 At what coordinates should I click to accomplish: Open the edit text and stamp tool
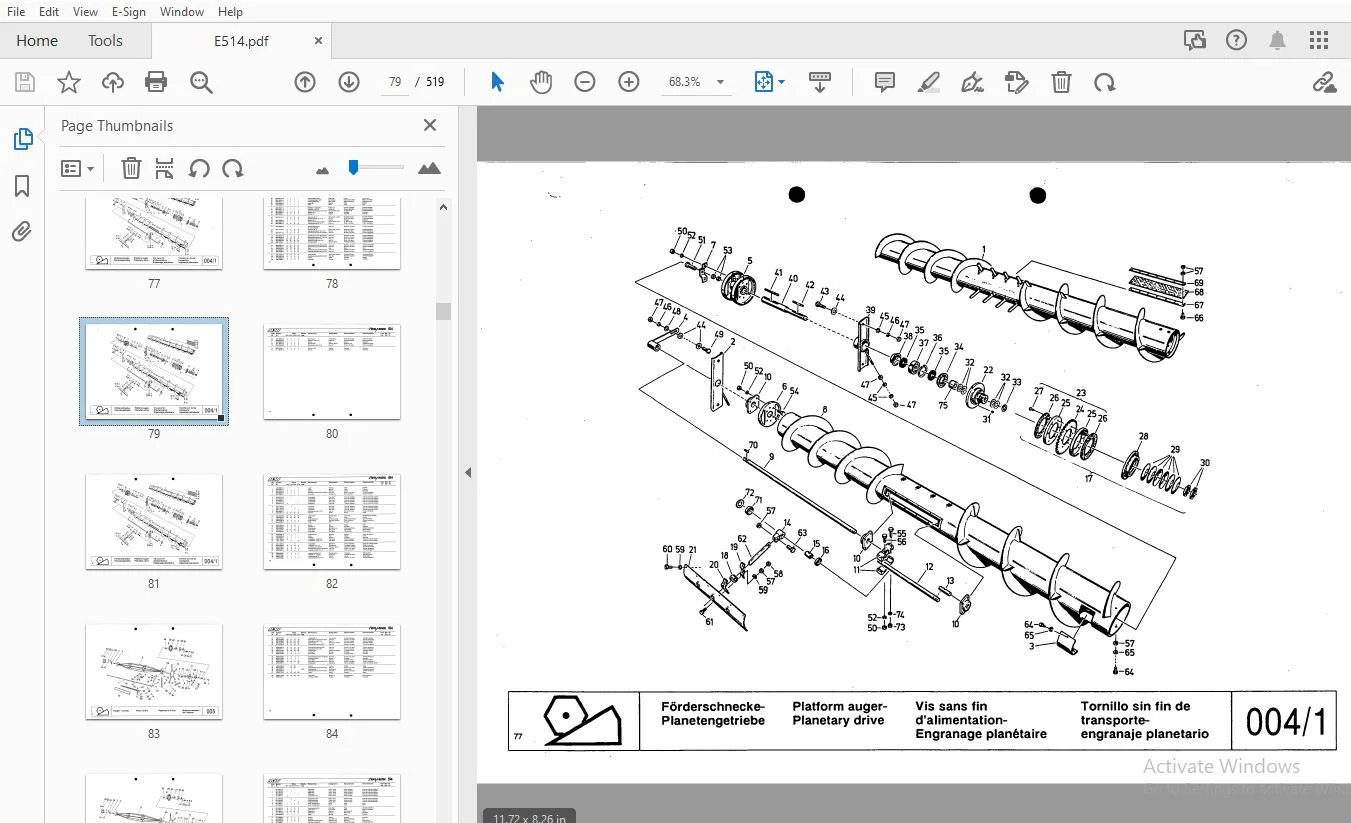tap(1017, 82)
